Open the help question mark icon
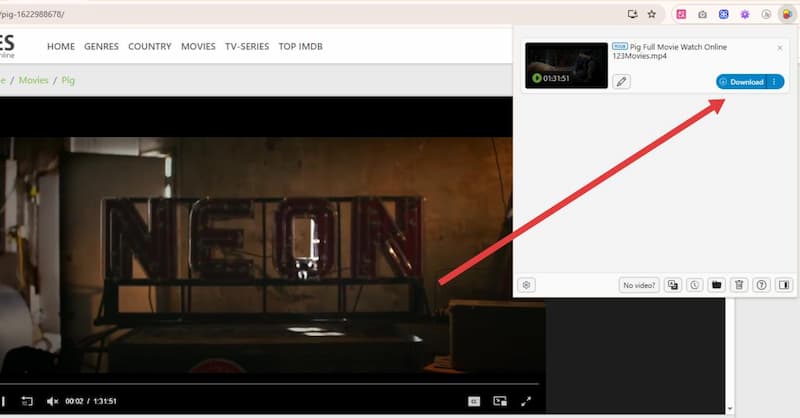This screenshot has height=418, width=800. (761, 285)
